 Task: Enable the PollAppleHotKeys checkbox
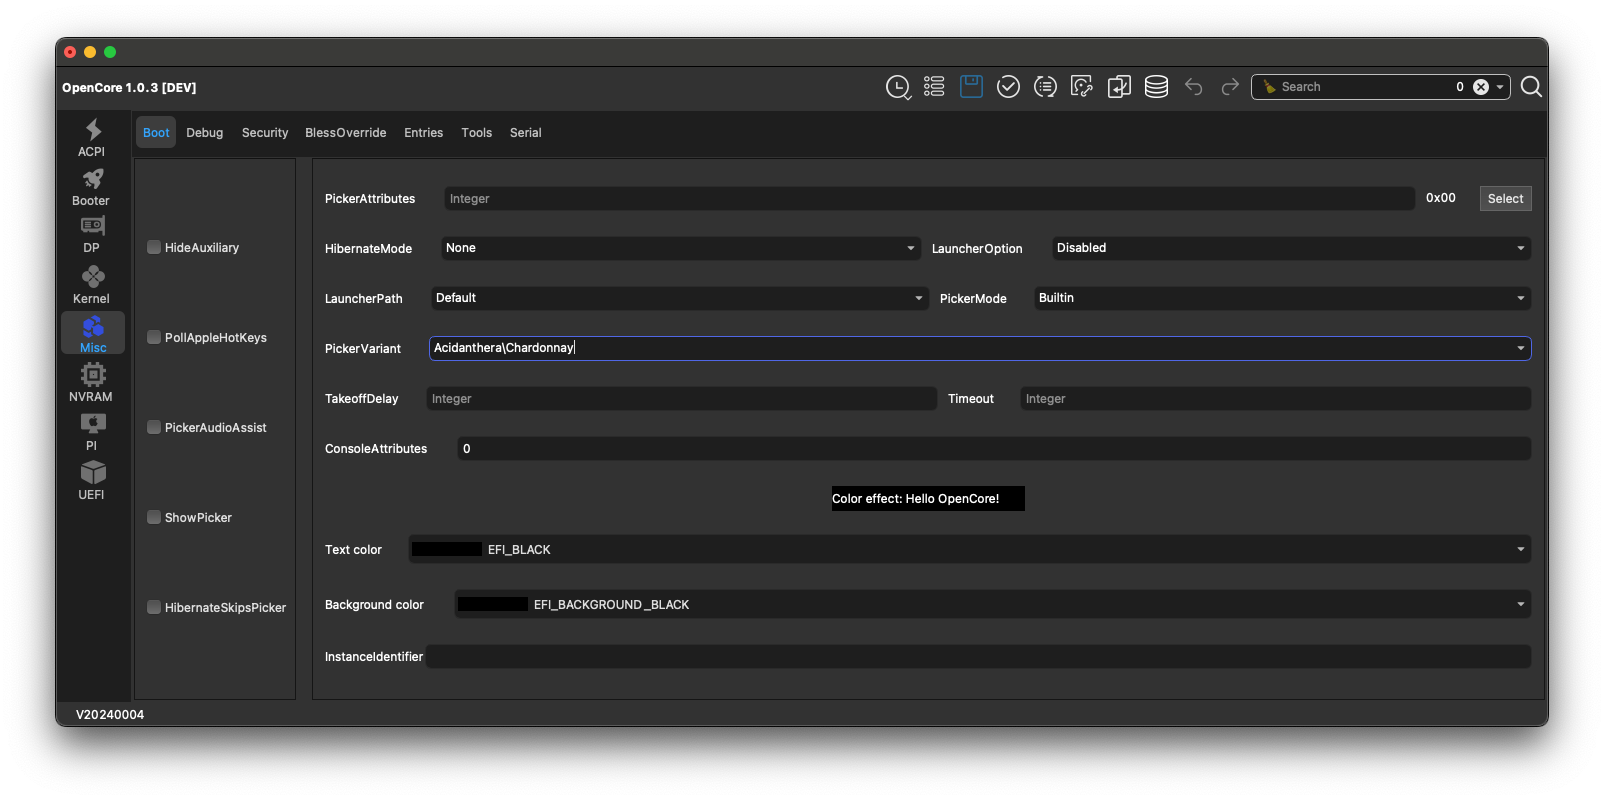tap(154, 337)
